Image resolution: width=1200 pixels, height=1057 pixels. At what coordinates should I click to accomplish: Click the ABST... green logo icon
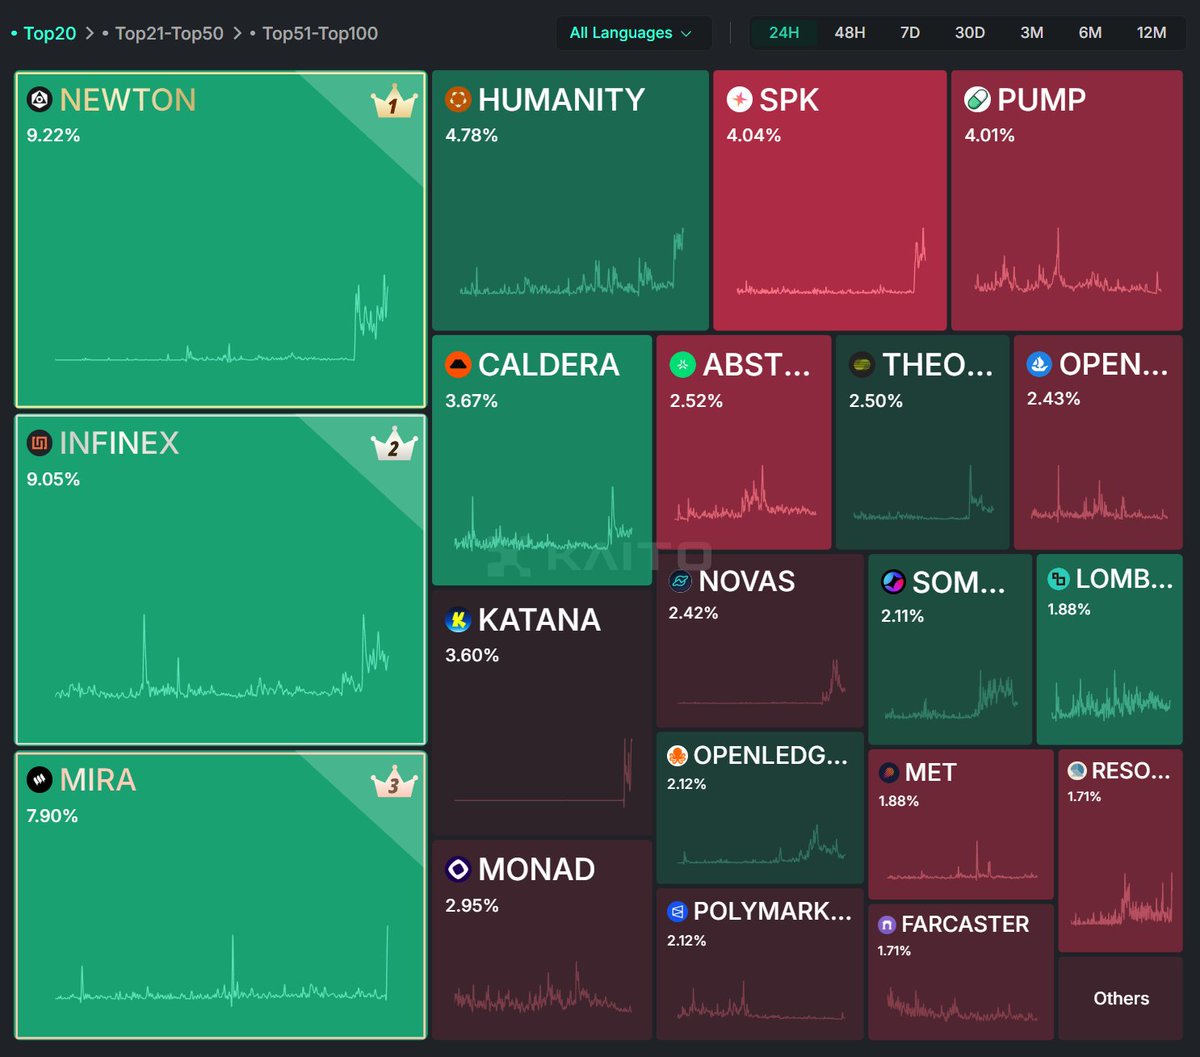682,365
